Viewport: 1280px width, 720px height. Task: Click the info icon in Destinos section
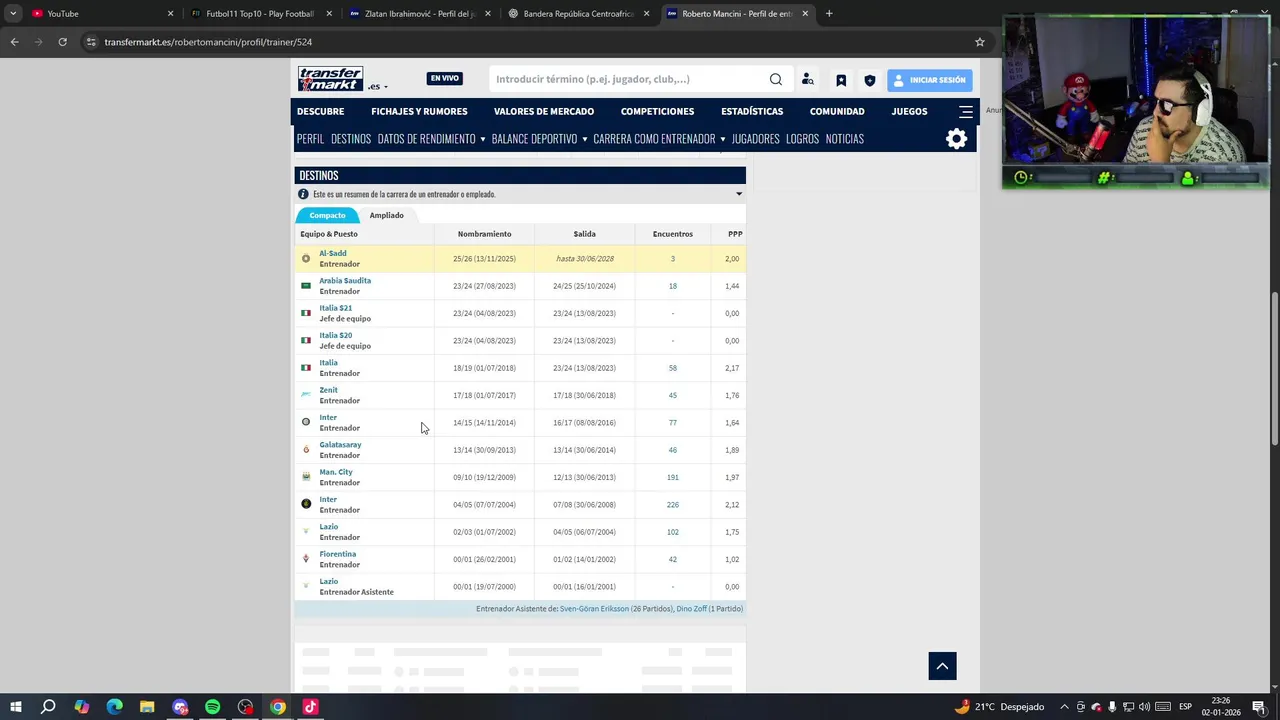pyautogui.click(x=303, y=194)
